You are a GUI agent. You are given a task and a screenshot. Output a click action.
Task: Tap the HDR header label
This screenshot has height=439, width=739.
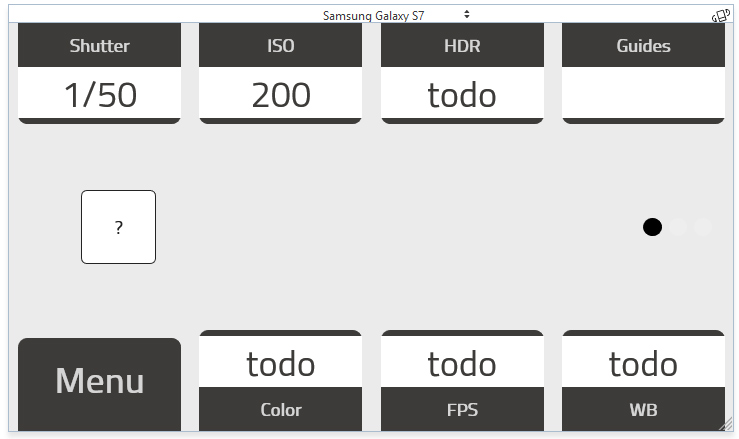[x=462, y=46]
